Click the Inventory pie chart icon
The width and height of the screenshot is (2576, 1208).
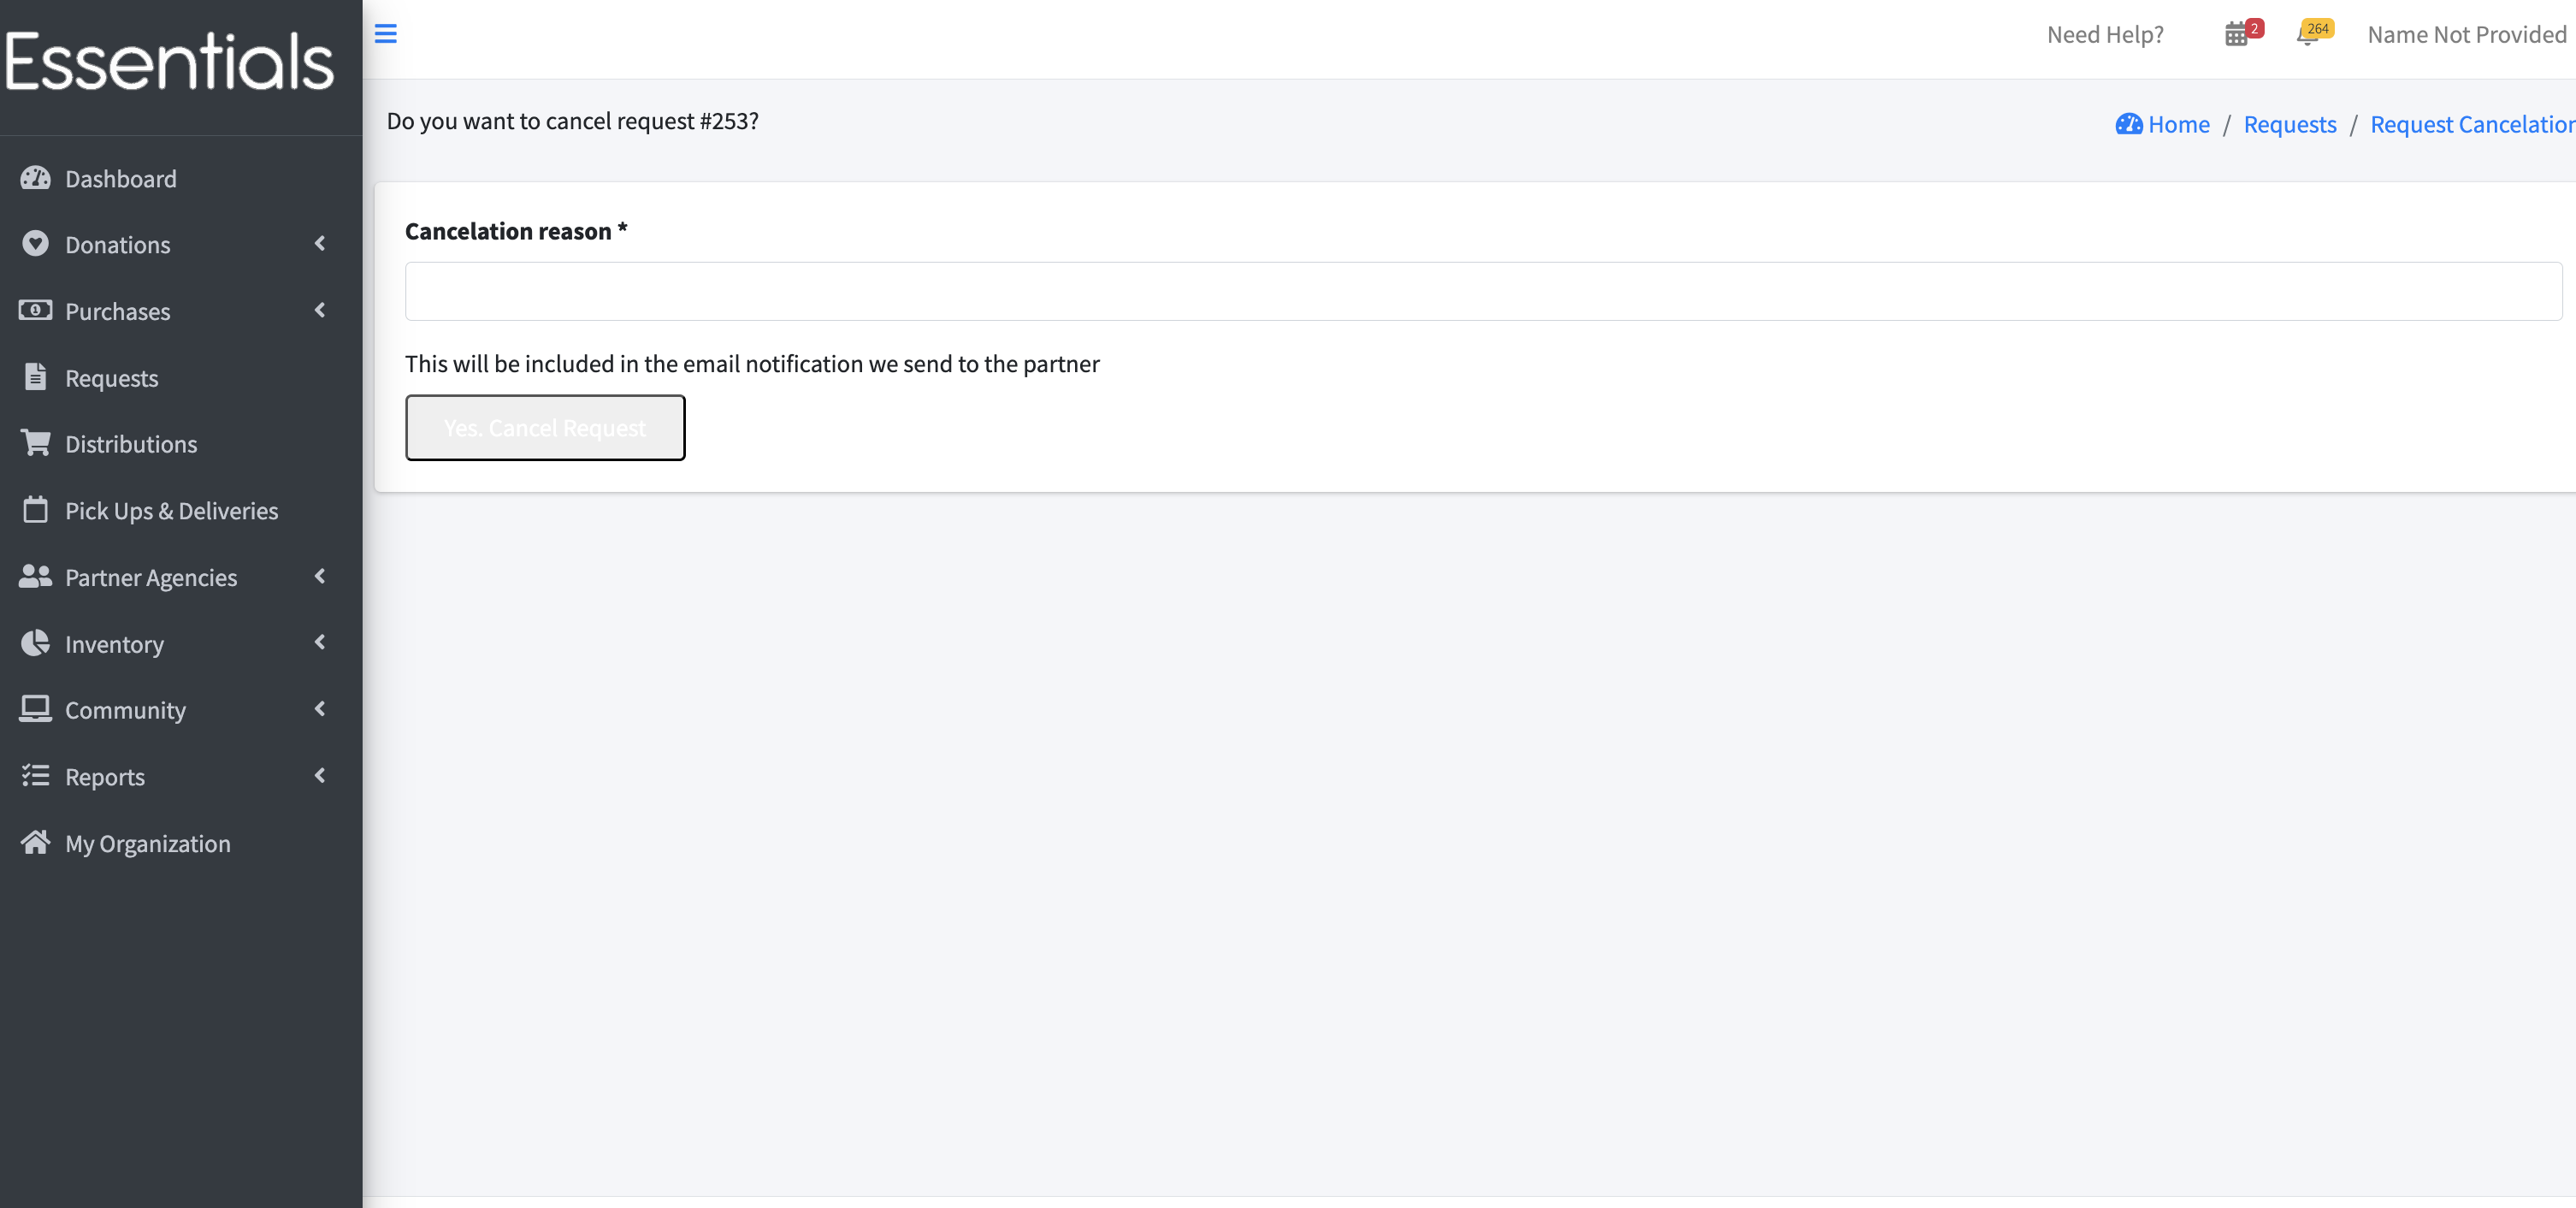(x=35, y=643)
